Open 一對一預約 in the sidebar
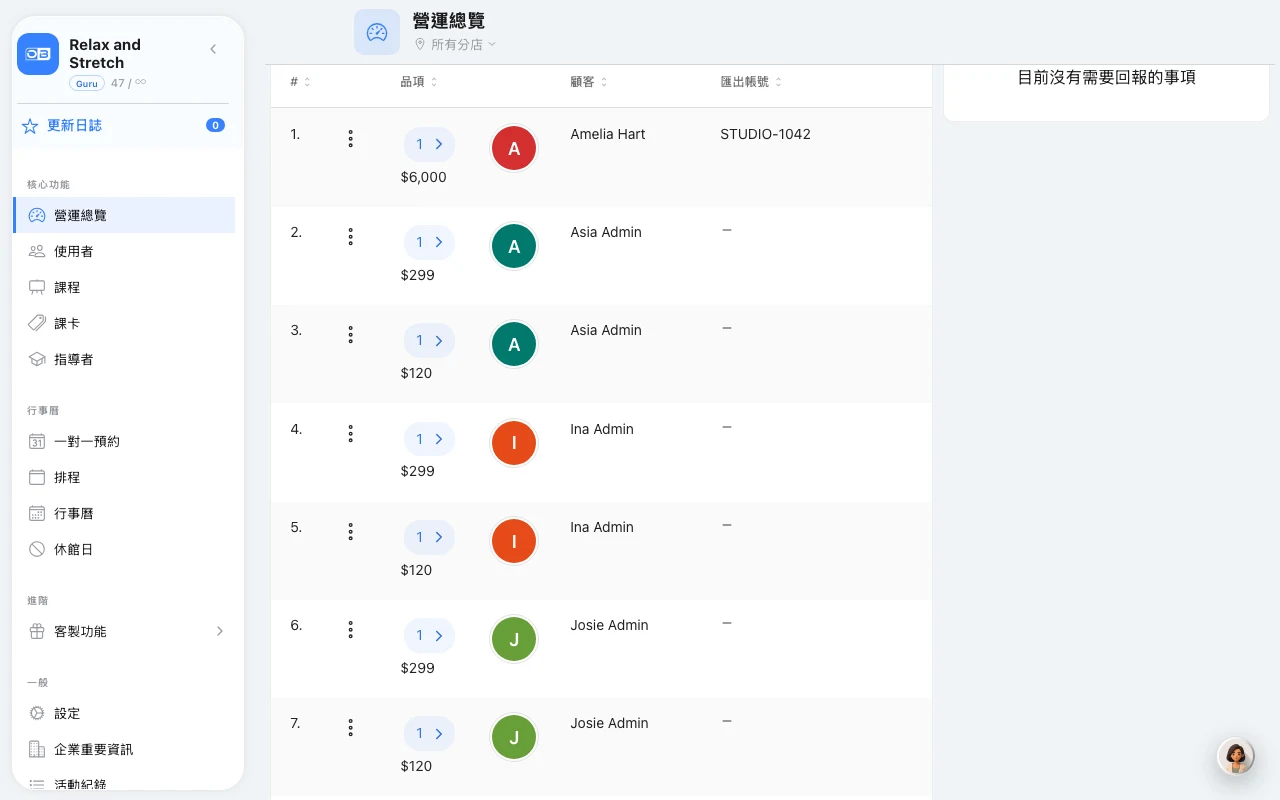Viewport: 1280px width, 800px height. point(124,441)
